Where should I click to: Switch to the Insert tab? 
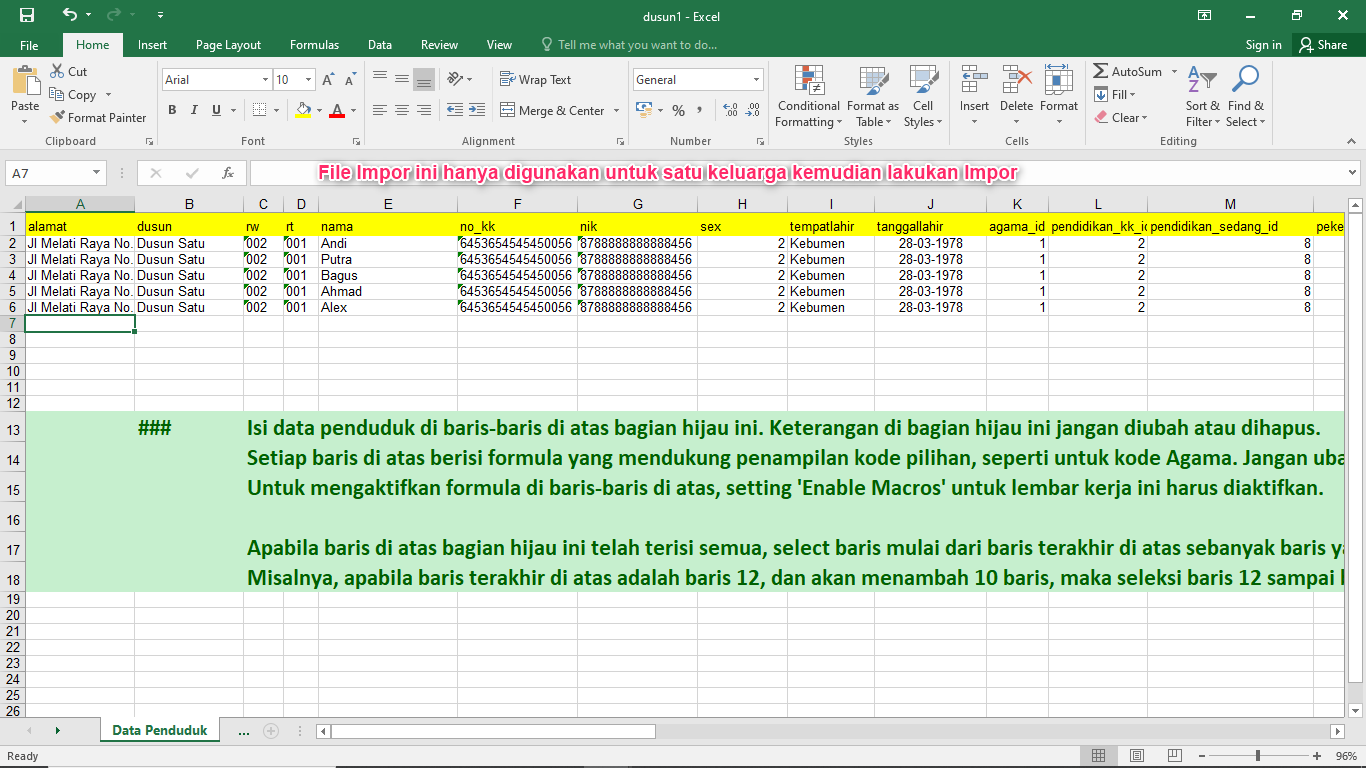pos(152,45)
